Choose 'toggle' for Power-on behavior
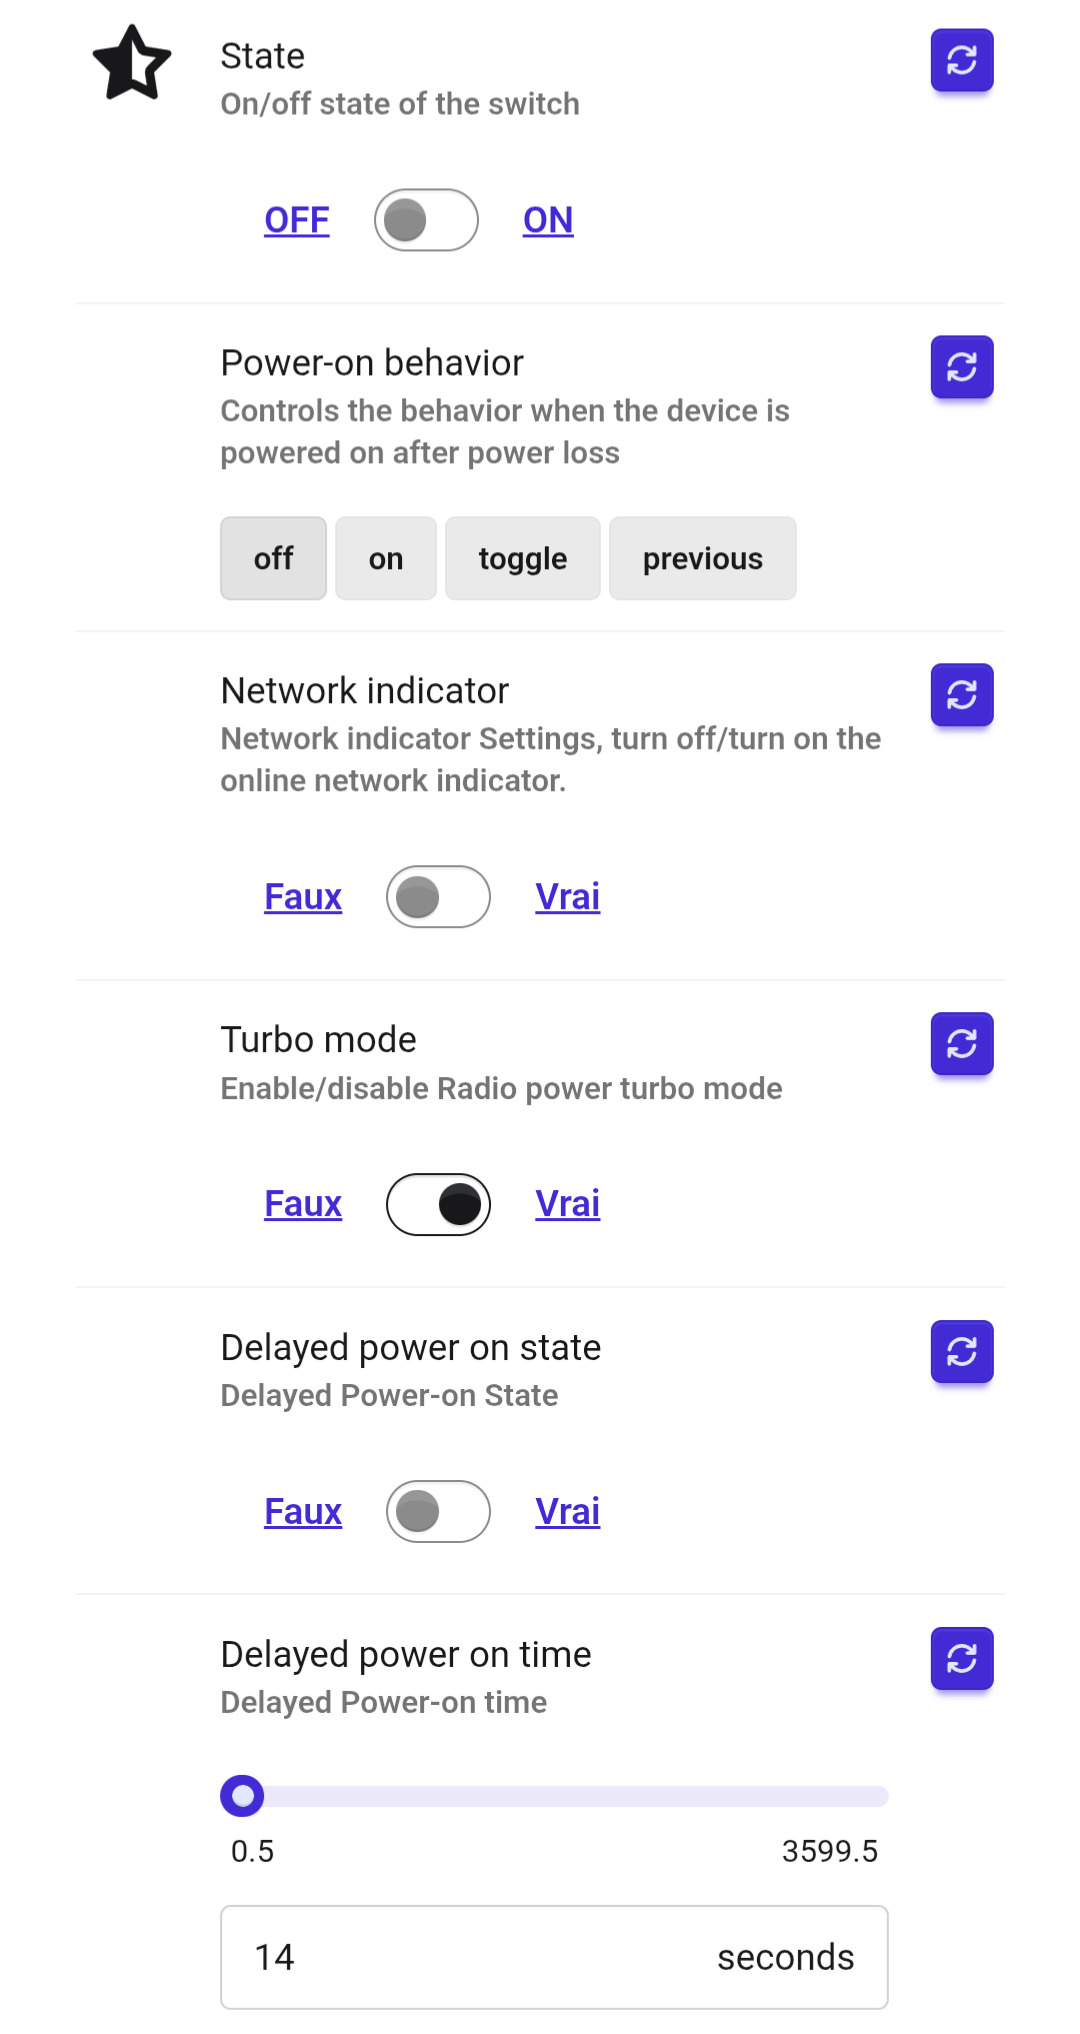This screenshot has height=2034, width=1080. [522, 558]
